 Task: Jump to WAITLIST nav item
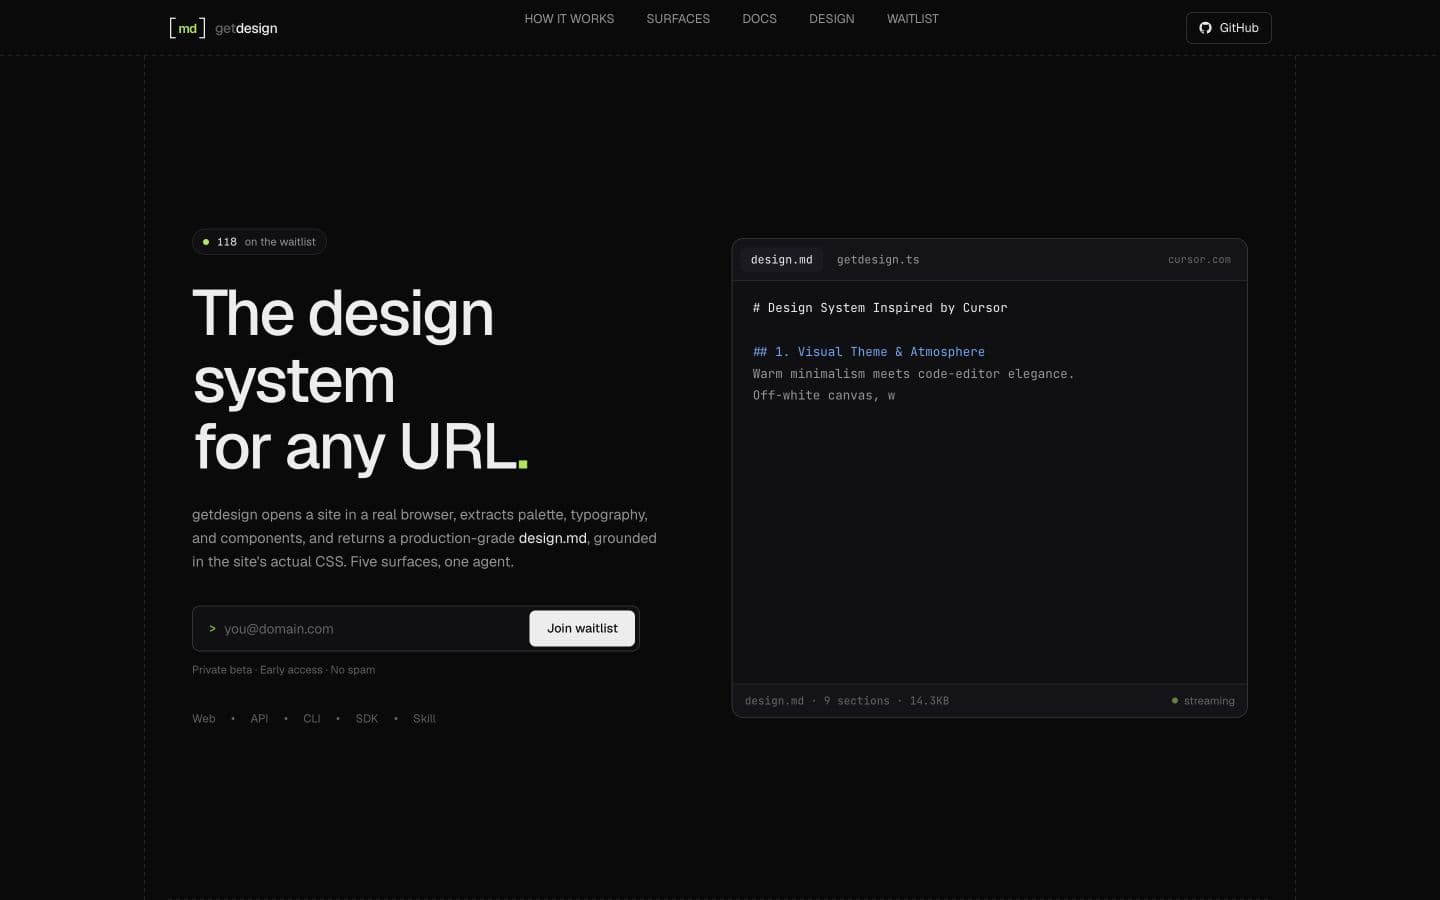click(x=912, y=19)
